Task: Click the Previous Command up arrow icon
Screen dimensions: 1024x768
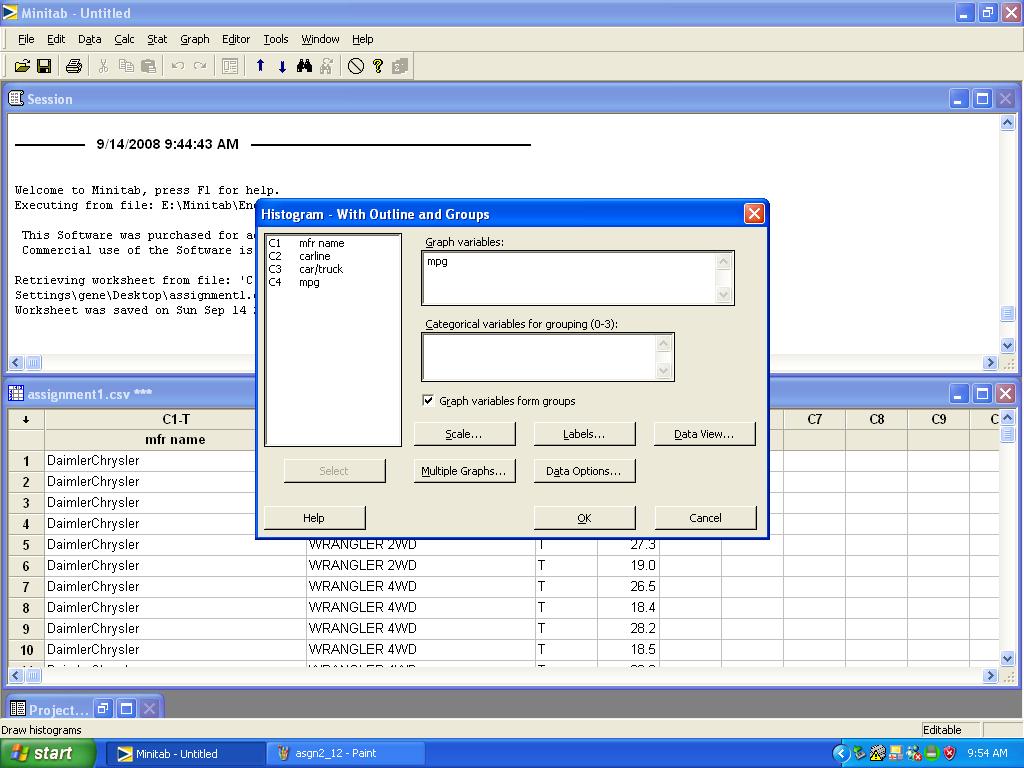Action: click(x=260, y=66)
